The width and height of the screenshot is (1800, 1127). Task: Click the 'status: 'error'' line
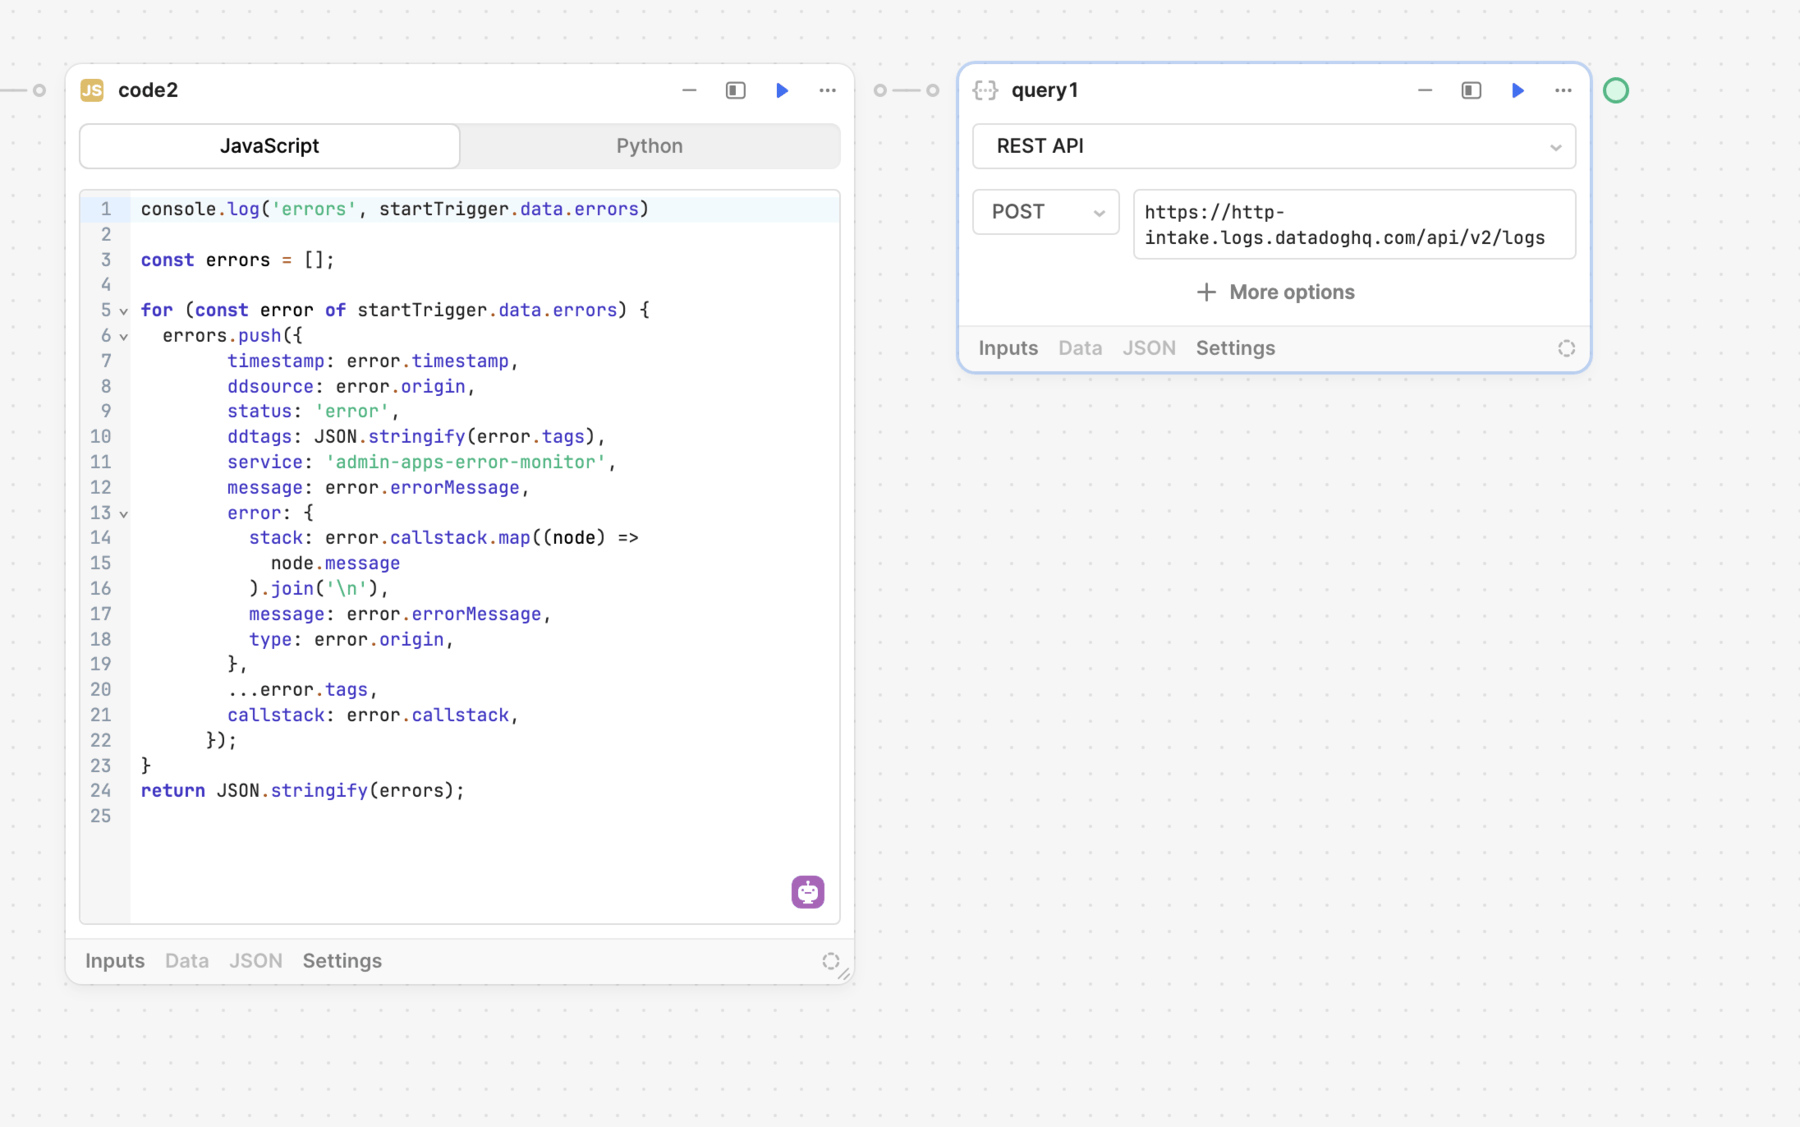click(313, 412)
